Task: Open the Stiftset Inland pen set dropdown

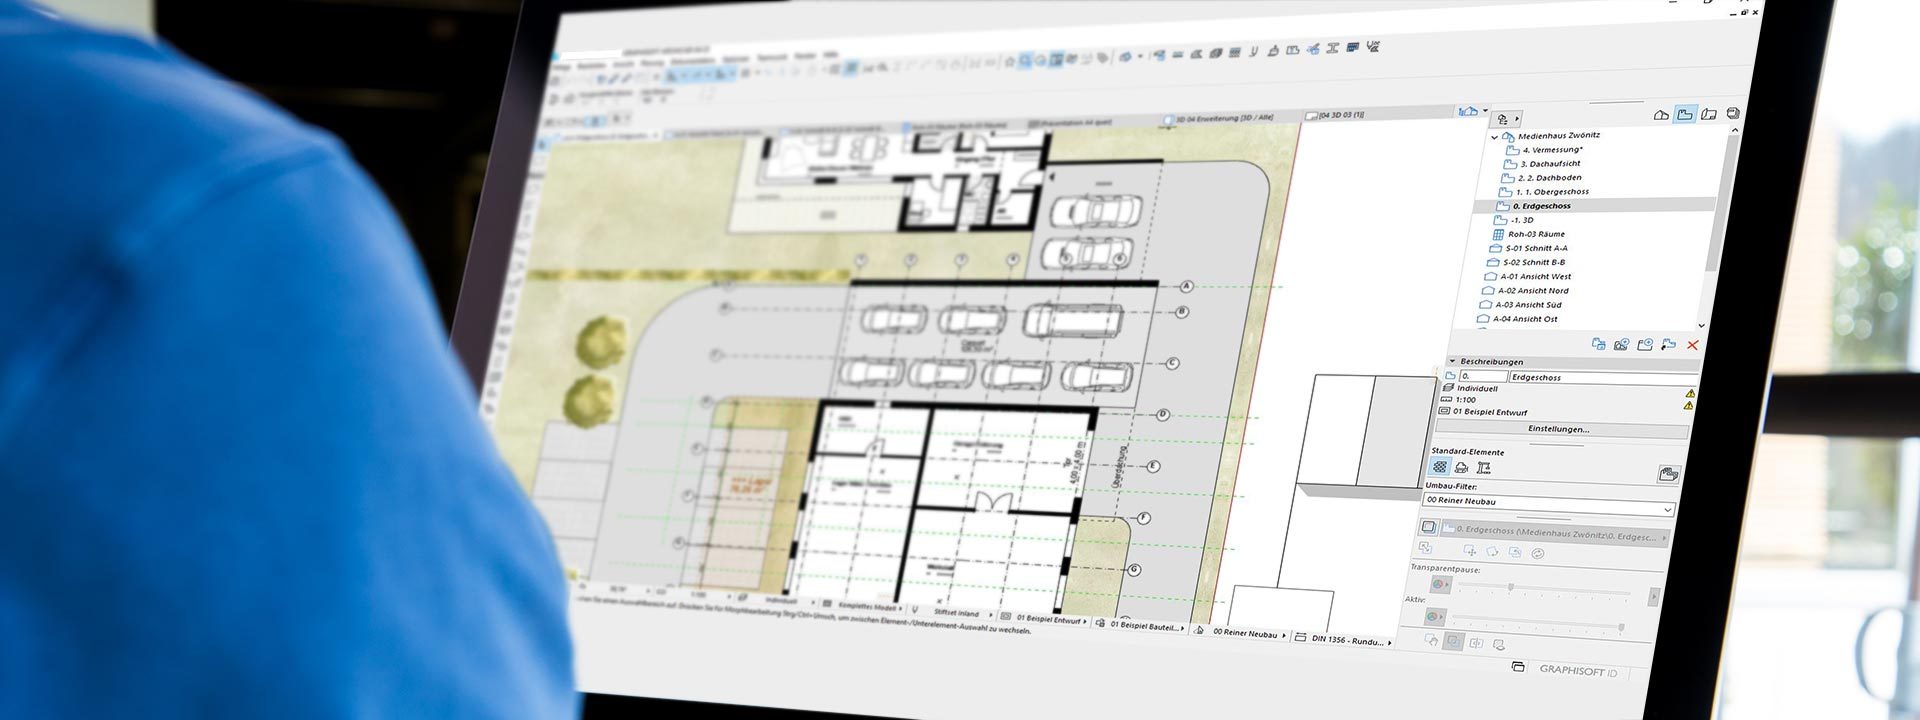Action: [x=953, y=613]
